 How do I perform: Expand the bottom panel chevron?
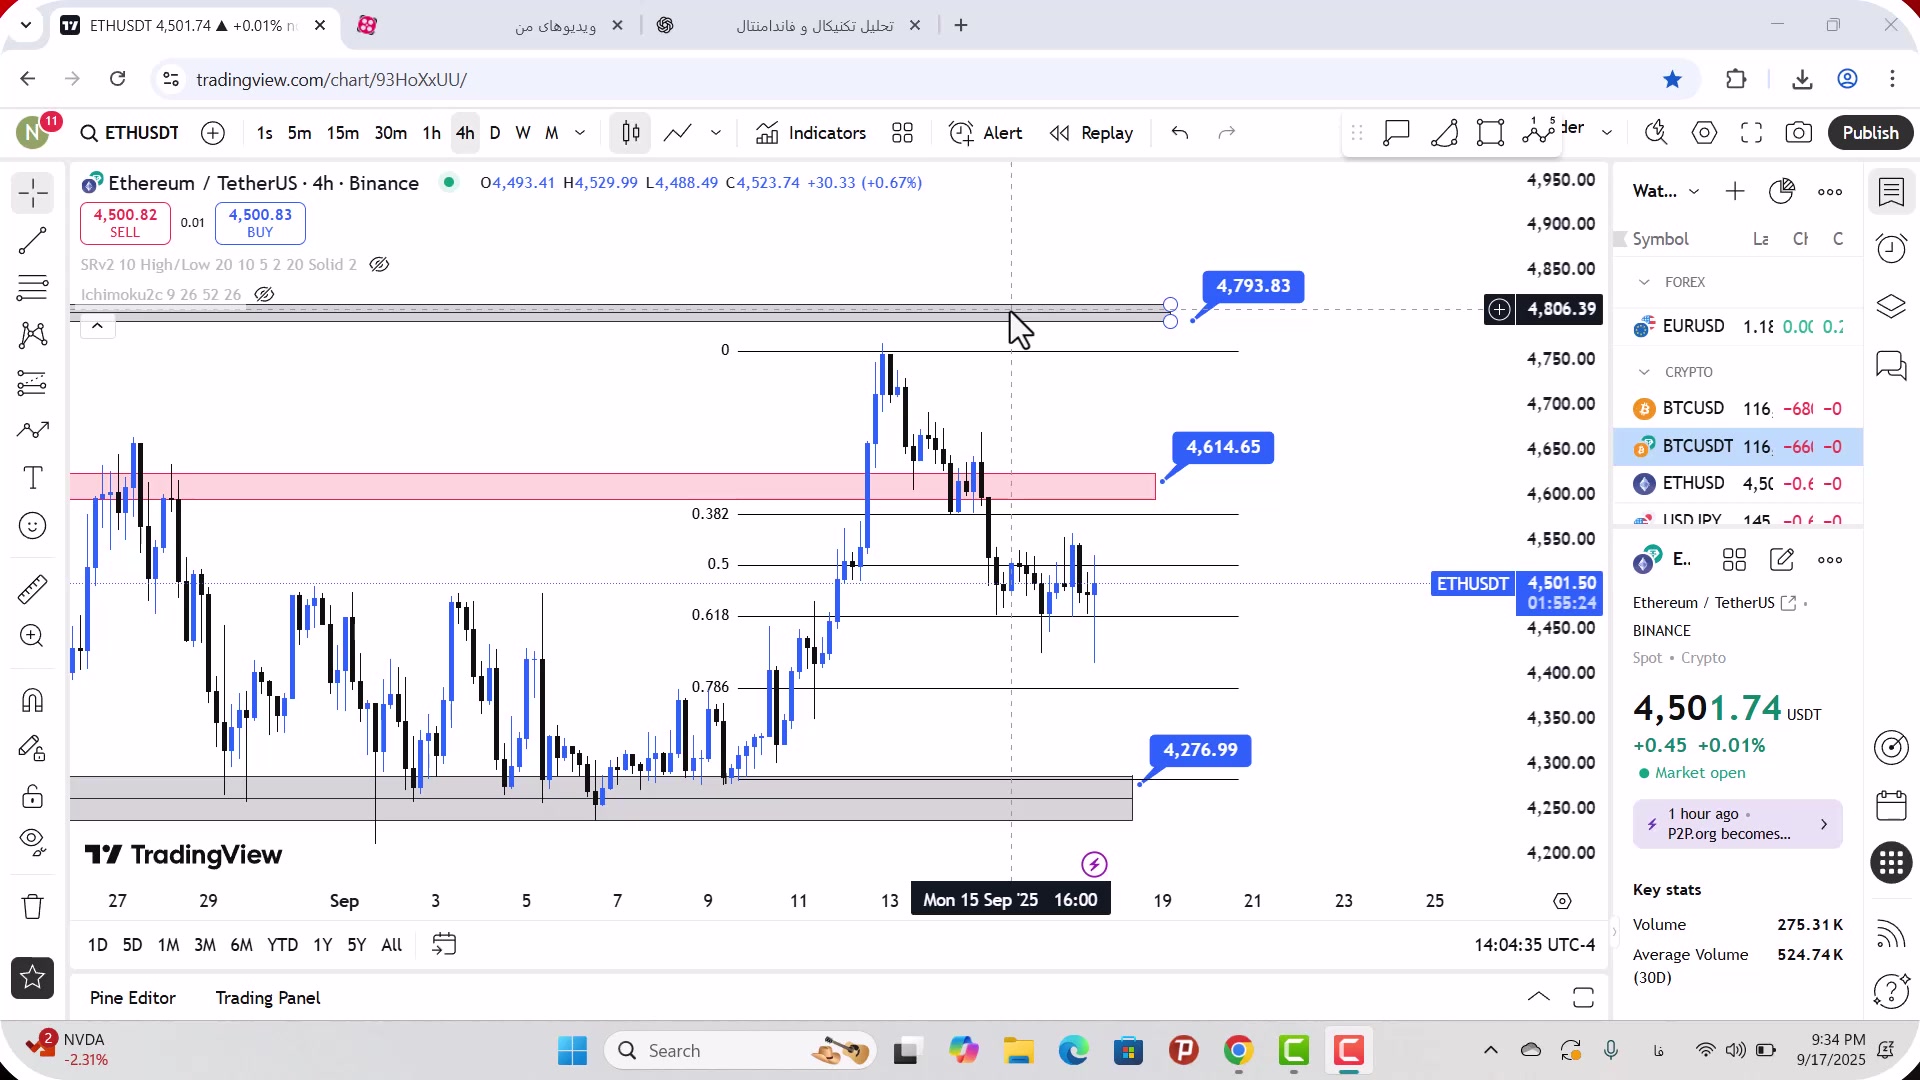(x=1539, y=997)
